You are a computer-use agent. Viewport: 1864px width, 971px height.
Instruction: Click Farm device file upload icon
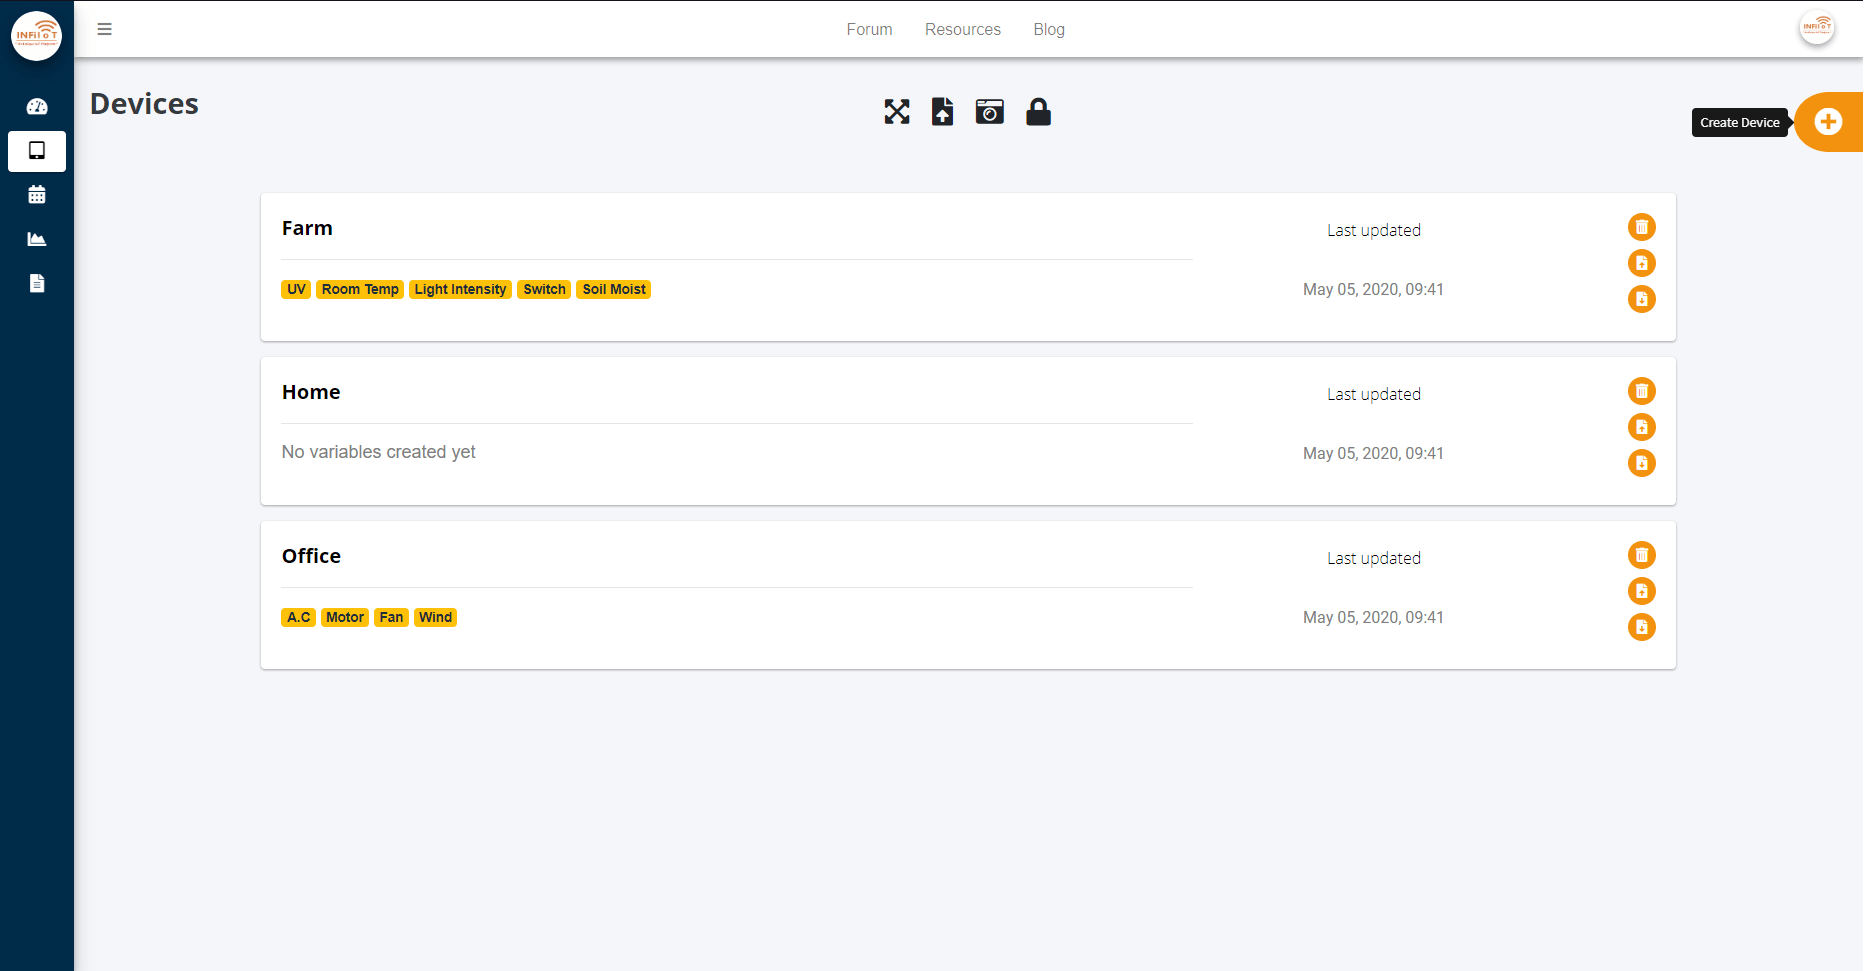[1642, 263]
